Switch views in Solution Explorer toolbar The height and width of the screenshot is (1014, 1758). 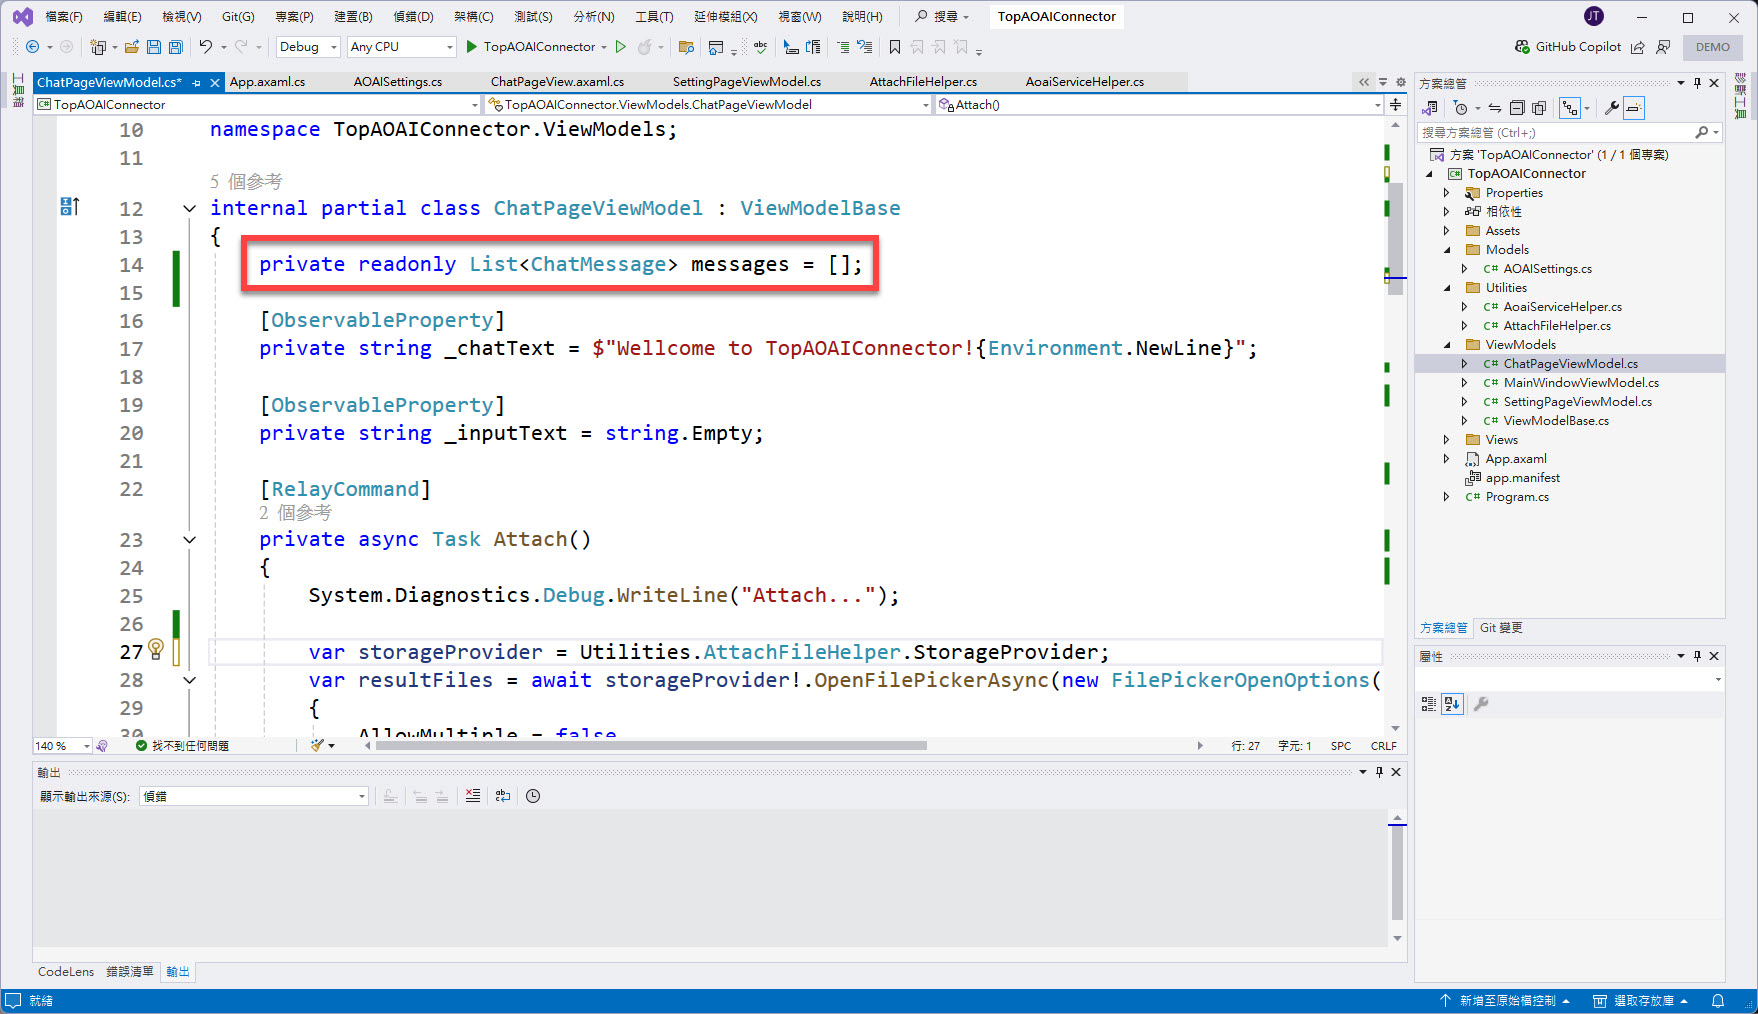[x=1431, y=108]
